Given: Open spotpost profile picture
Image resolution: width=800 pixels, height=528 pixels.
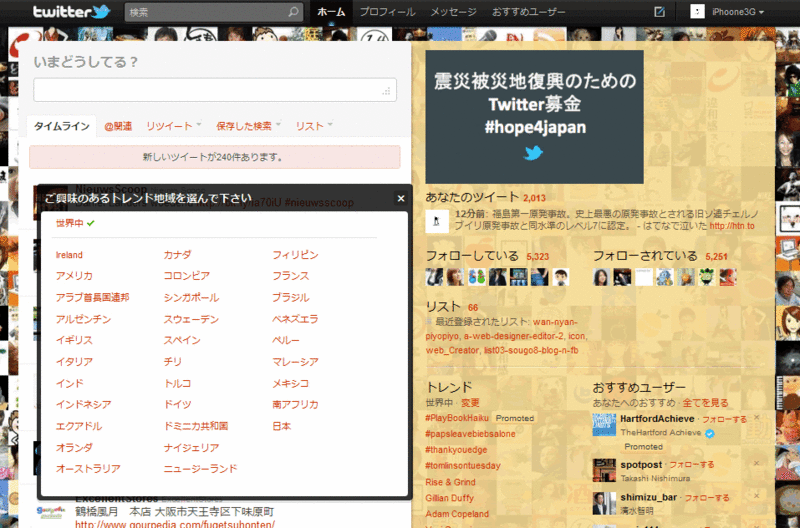Looking at the screenshot, I should (x=604, y=470).
